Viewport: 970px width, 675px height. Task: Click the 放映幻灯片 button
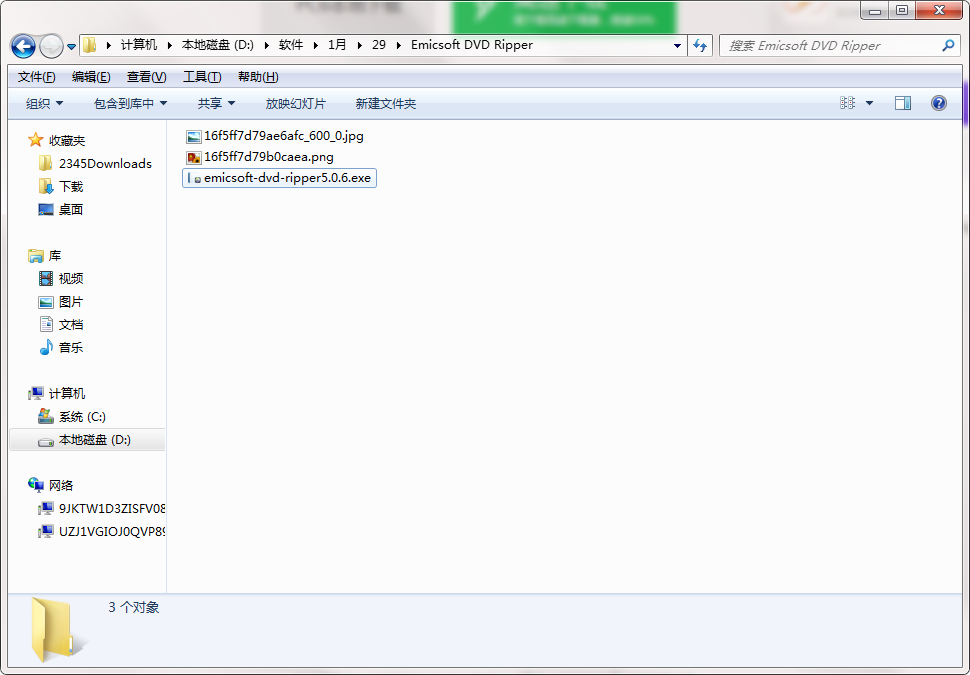[x=296, y=103]
